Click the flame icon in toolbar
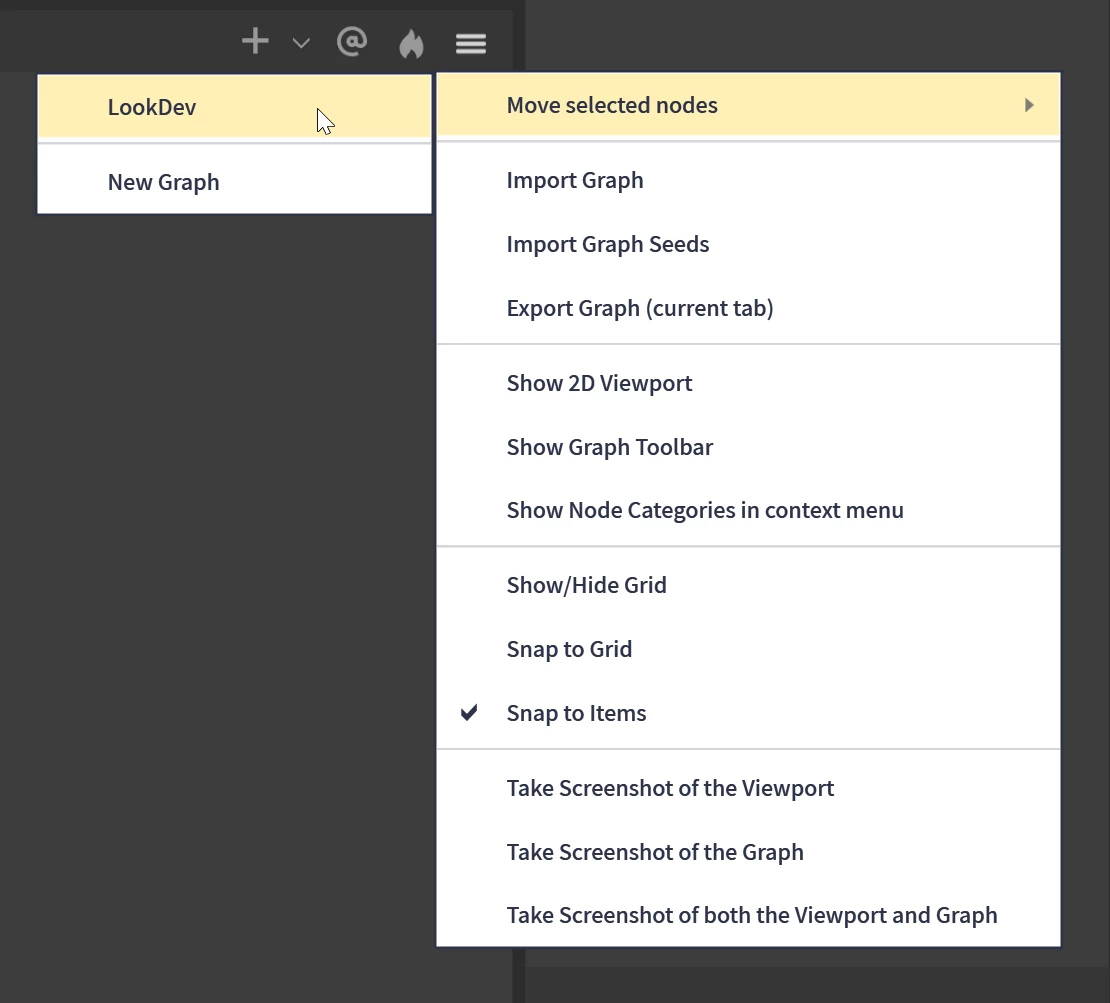The height and width of the screenshot is (1003, 1110). click(x=411, y=43)
